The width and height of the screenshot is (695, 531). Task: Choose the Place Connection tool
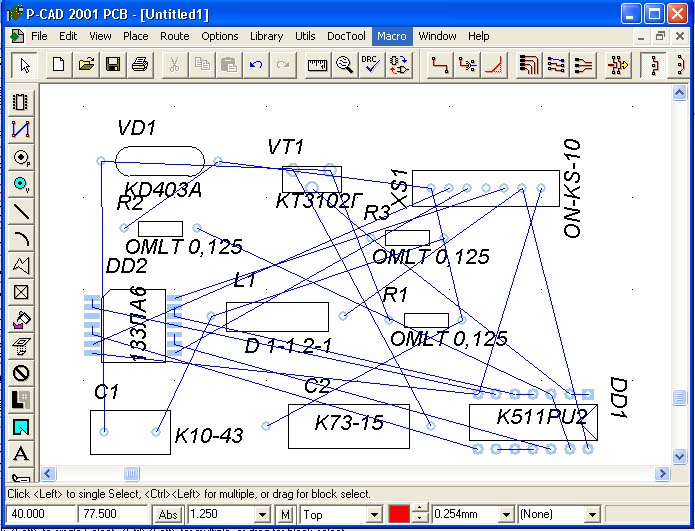pos(20,129)
